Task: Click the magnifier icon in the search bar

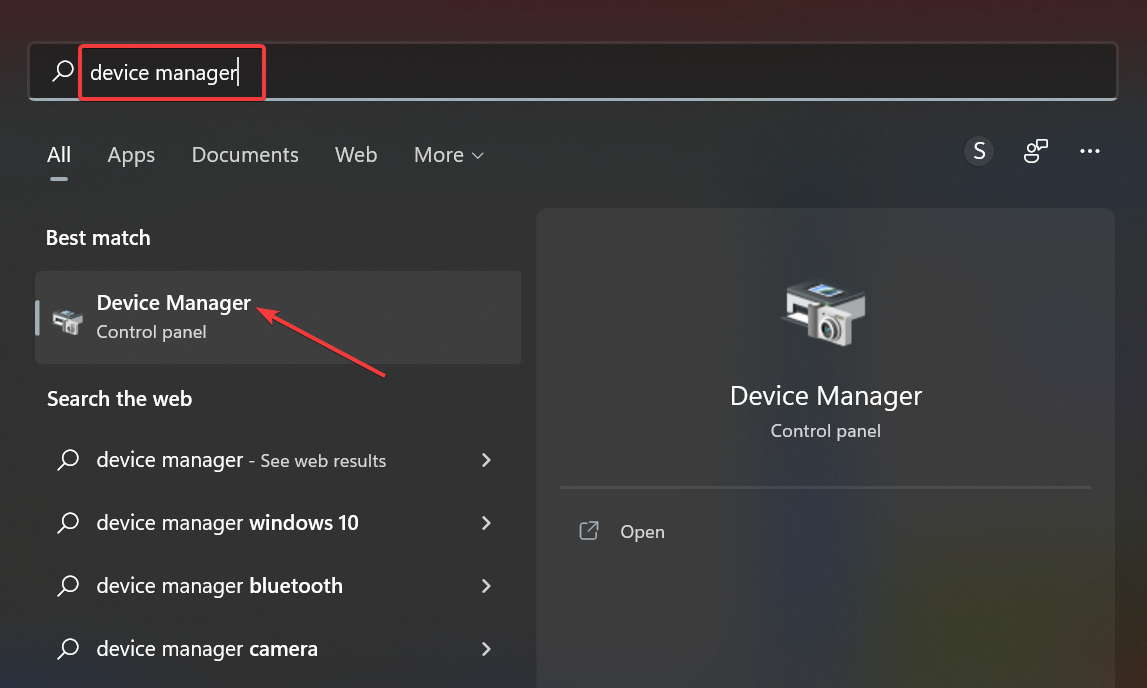Action: tap(61, 71)
